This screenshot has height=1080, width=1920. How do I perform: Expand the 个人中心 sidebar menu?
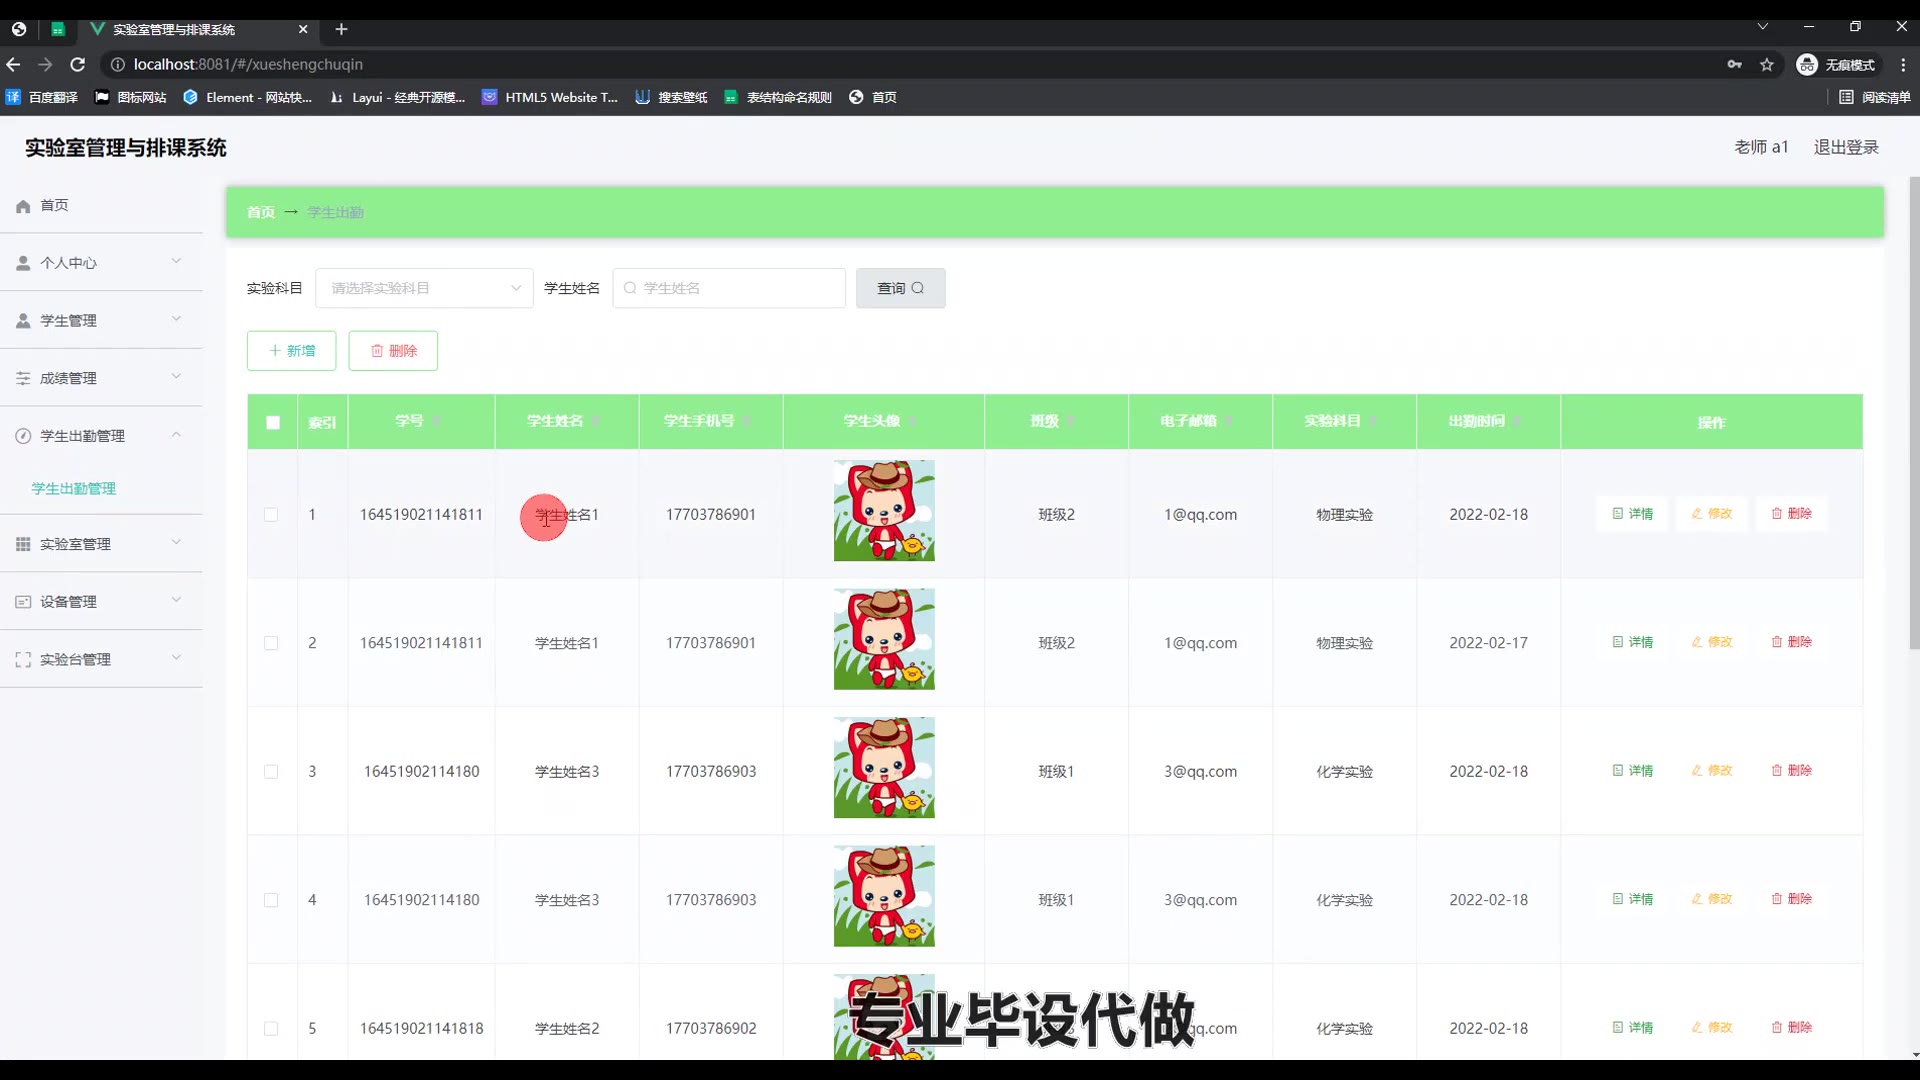(x=101, y=262)
